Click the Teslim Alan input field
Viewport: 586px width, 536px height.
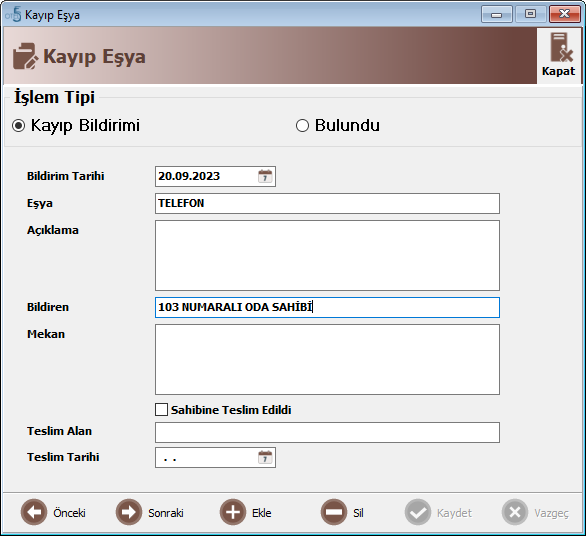(327, 432)
